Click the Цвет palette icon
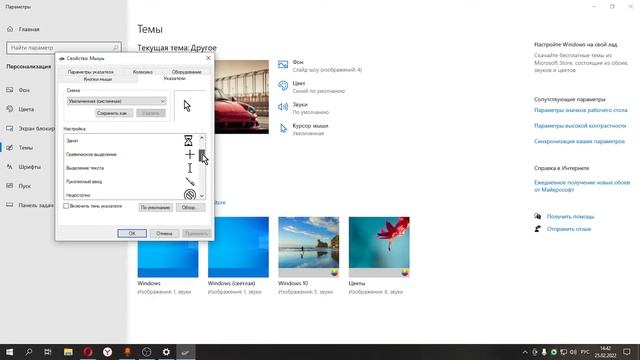This screenshot has width=640, height=360. (283, 85)
